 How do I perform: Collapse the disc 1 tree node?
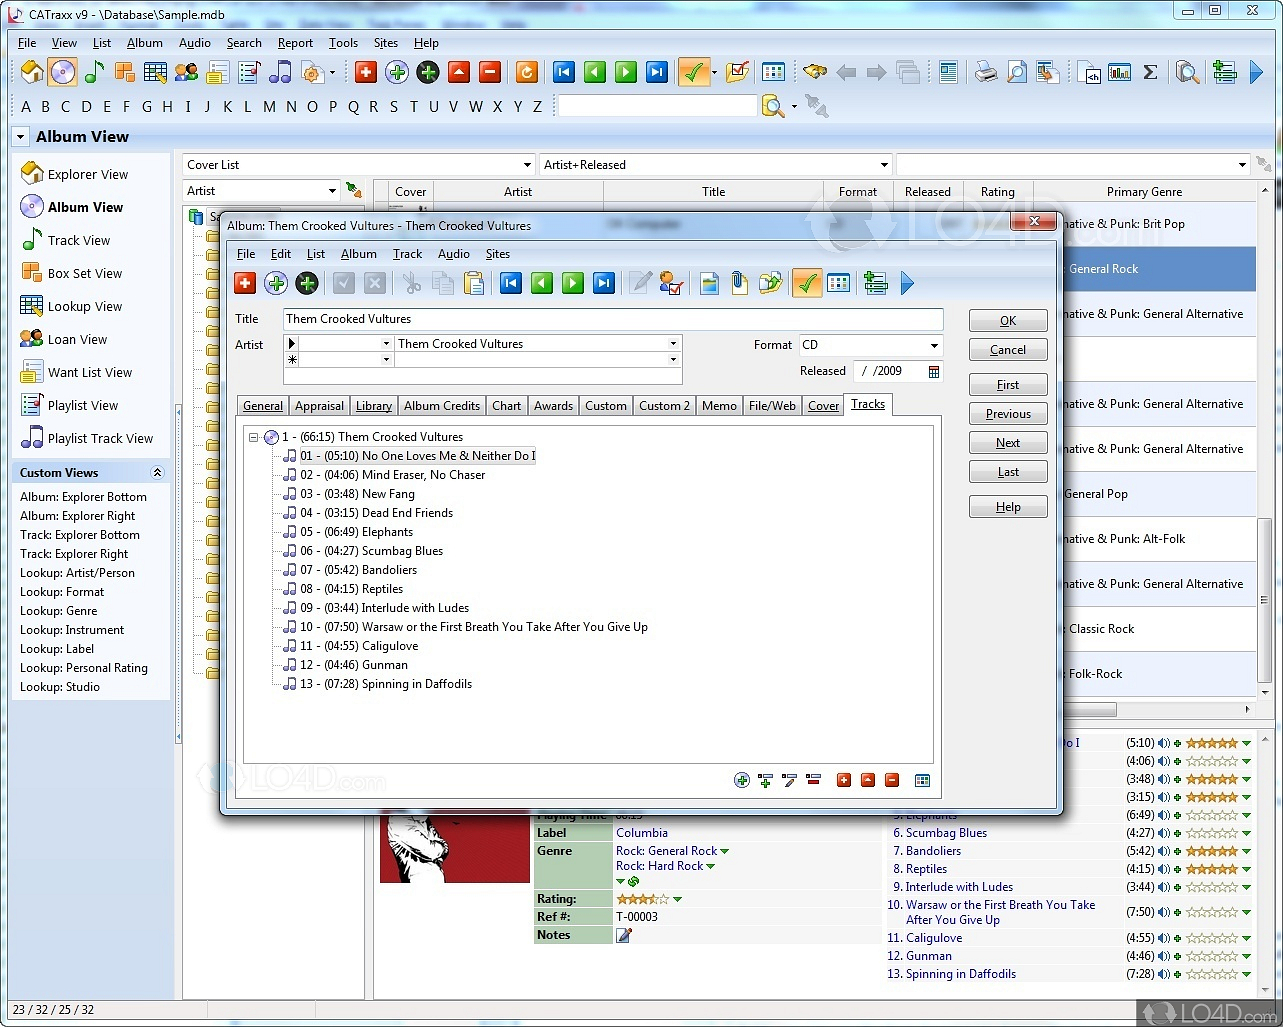(254, 437)
